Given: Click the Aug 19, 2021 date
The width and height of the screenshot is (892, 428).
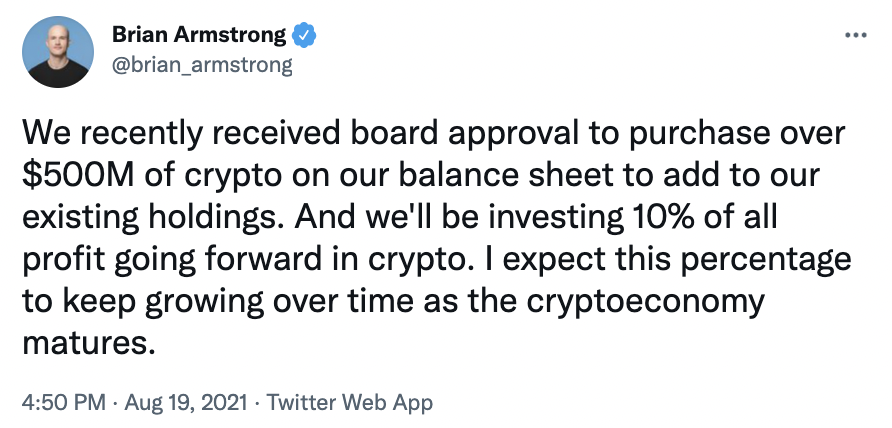Looking at the screenshot, I should click(x=186, y=403).
